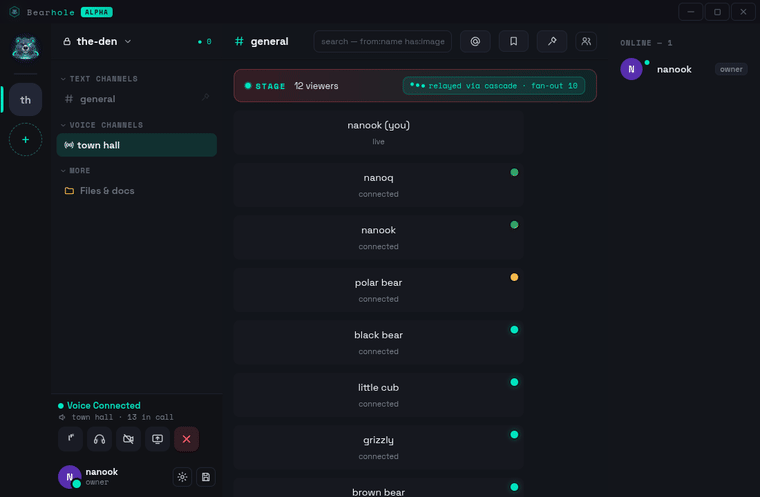This screenshot has width=760, height=497.
Task: Click the '12 viewers' count
Action: click(x=316, y=86)
